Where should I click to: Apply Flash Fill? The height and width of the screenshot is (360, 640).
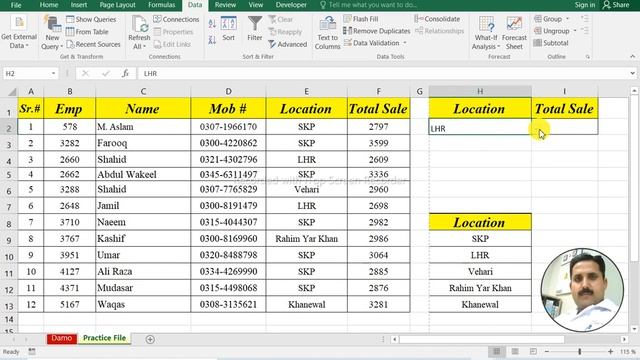pyautogui.click(x=361, y=19)
